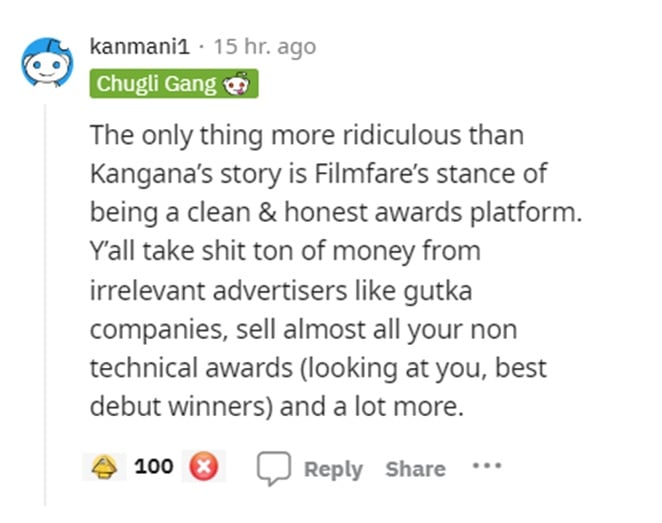The height and width of the screenshot is (523, 662).
Task: Click the vote count 100
Action: pos(154,467)
